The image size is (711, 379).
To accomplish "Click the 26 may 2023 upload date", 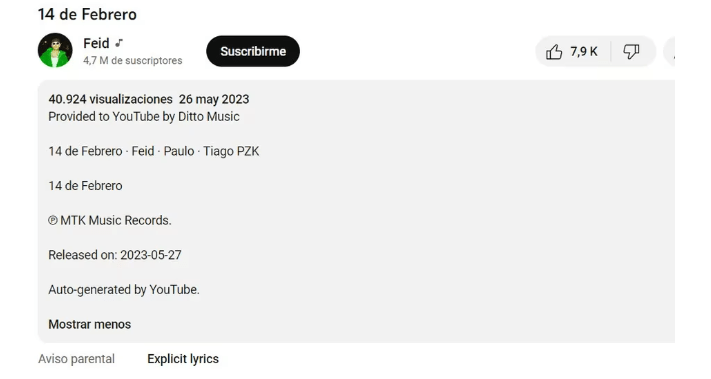I will (214, 99).
